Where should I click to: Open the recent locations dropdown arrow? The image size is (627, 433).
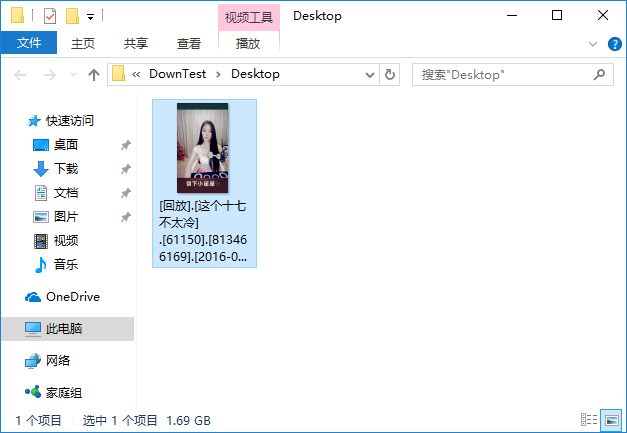click(73, 75)
